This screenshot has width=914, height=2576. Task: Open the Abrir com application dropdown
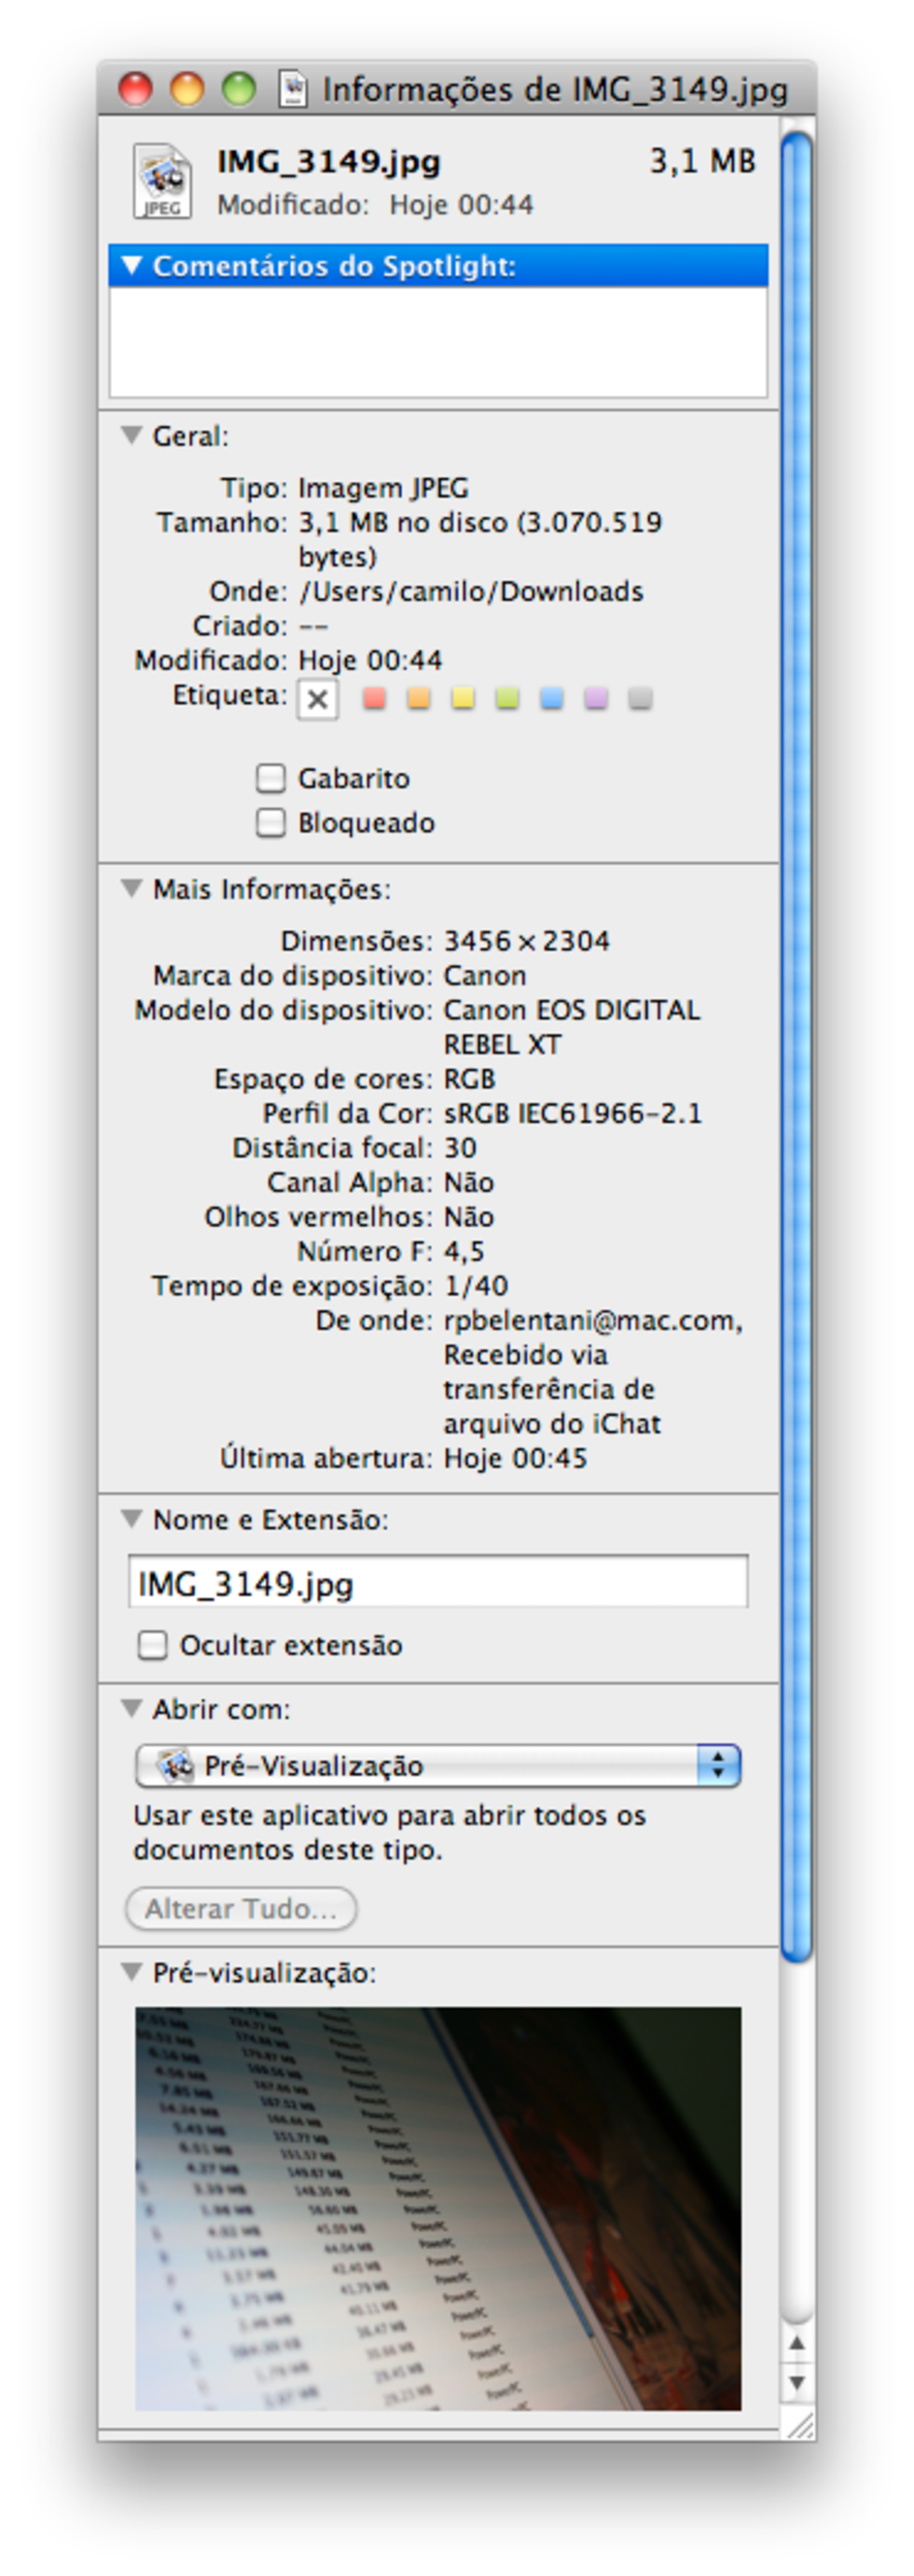(x=438, y=1766)
